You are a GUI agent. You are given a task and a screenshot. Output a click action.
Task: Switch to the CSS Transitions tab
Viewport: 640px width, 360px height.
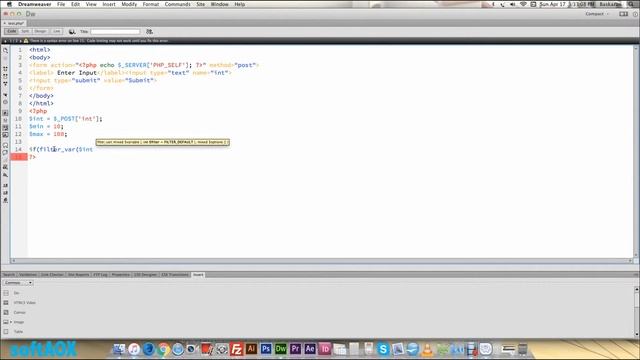click(x=175, y=275)
